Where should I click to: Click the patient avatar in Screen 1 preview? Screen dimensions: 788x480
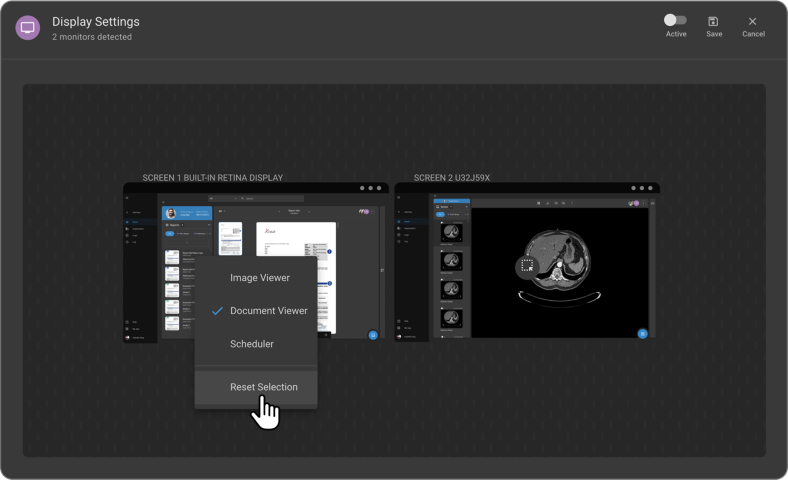coord(171,213)
